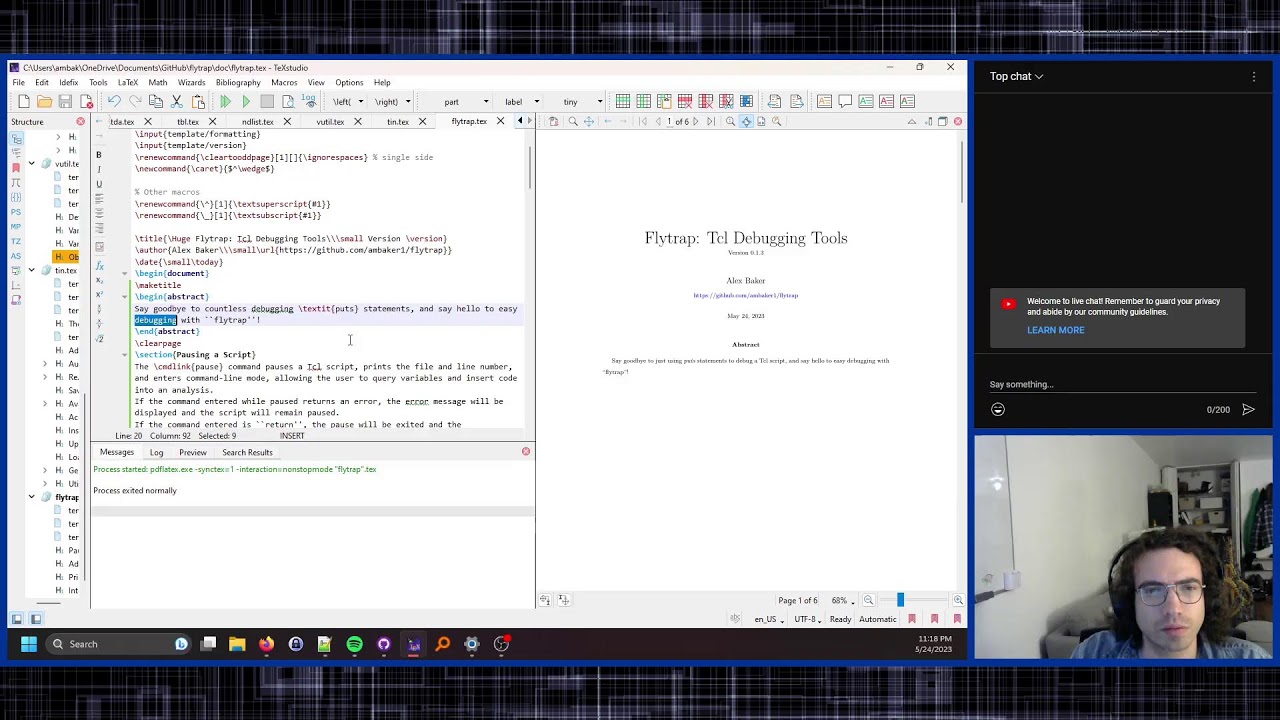
Task: Close the messages panel
Action: (526, 452)
